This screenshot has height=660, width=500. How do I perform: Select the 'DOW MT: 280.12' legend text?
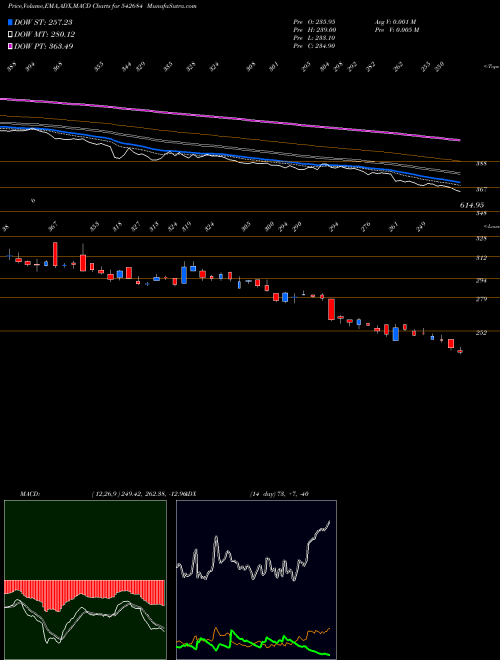click(45, 35)
